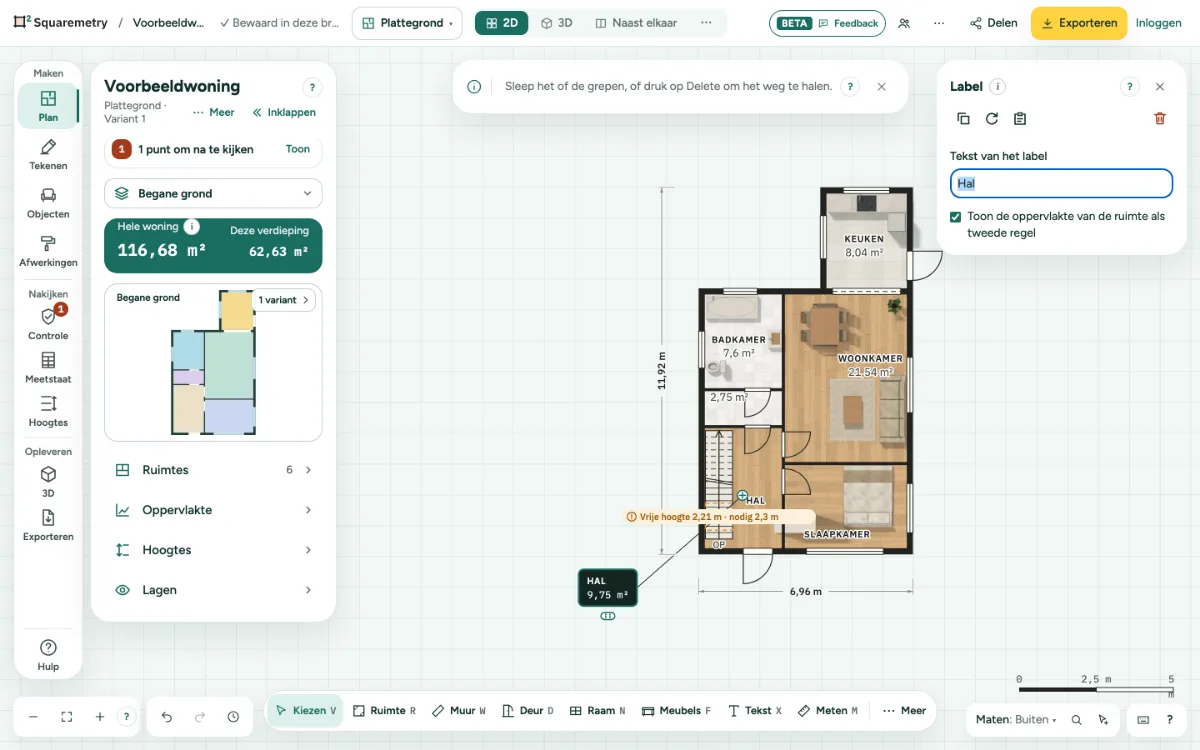Image resolution: width=1200 pixels, height=750 pixels.
Task: Zoom out with the minus button
Action: tap(33, 717)
